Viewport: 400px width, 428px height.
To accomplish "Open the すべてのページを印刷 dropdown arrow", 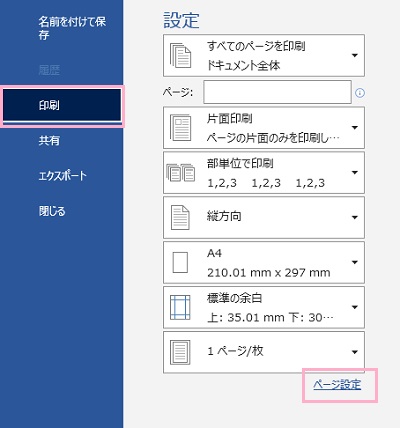I will tap(355, 55).
